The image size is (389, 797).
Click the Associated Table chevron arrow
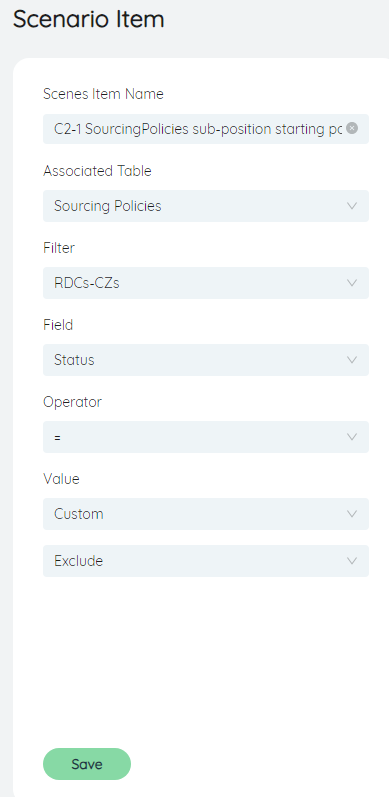(352, 206)
